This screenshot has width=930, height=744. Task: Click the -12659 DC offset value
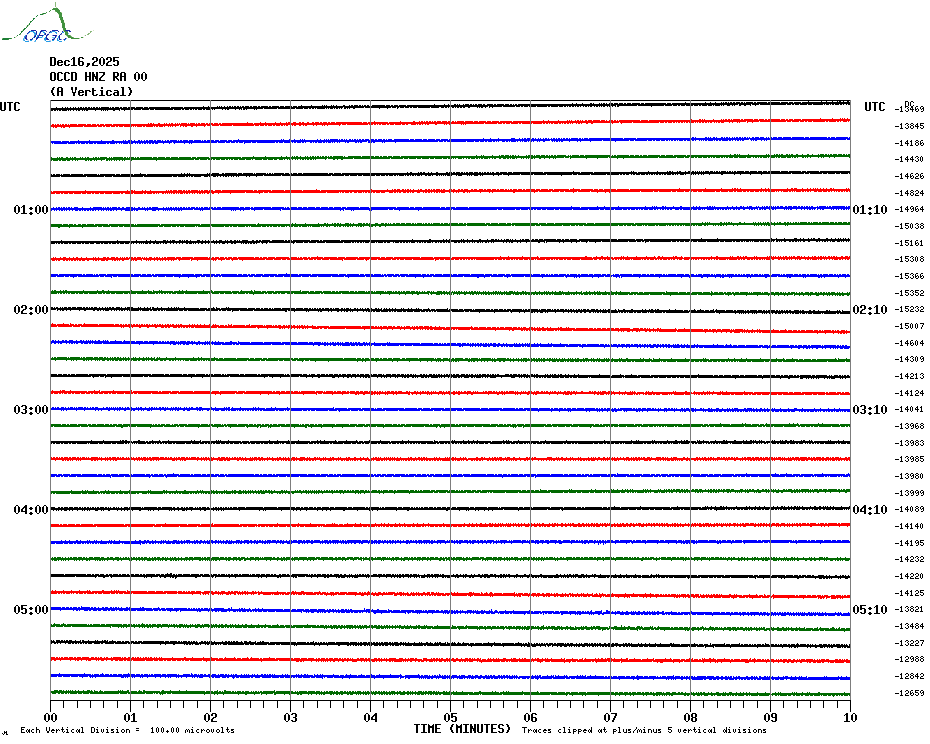point(910,693)
